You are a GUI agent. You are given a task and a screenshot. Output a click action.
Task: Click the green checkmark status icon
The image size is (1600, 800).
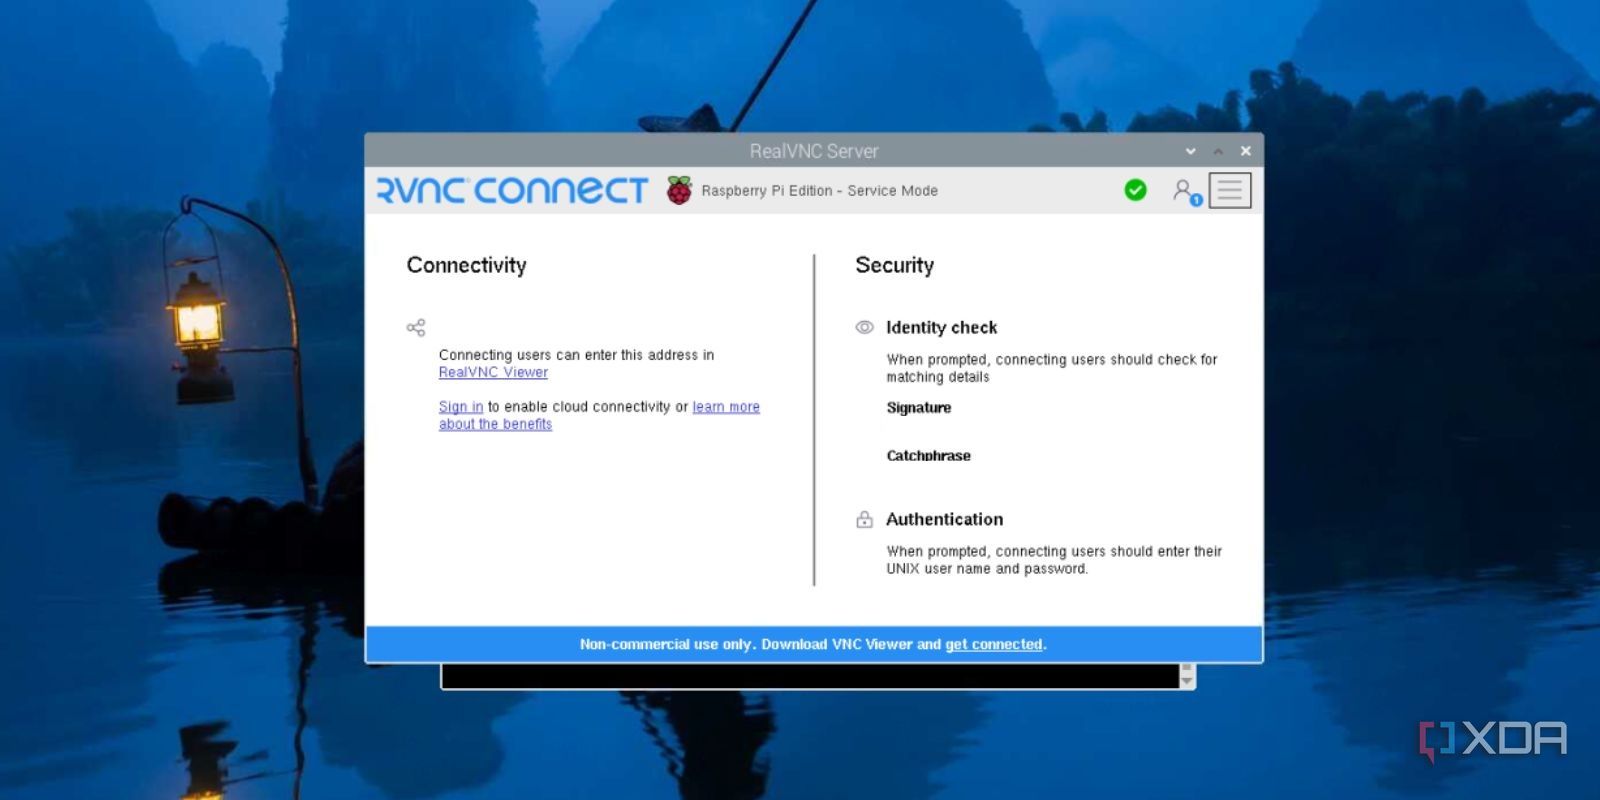(x=1135, y=190)
